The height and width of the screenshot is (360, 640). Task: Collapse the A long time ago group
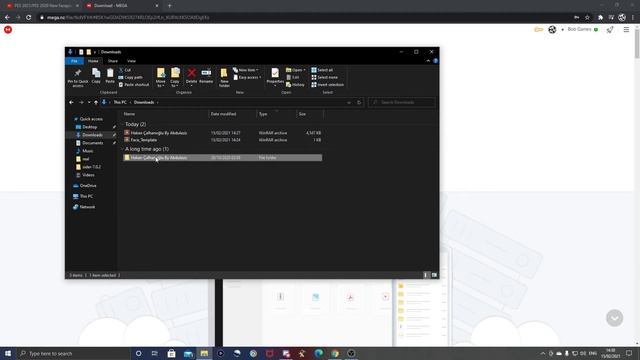pyautogui.click(x=123, y=149)
